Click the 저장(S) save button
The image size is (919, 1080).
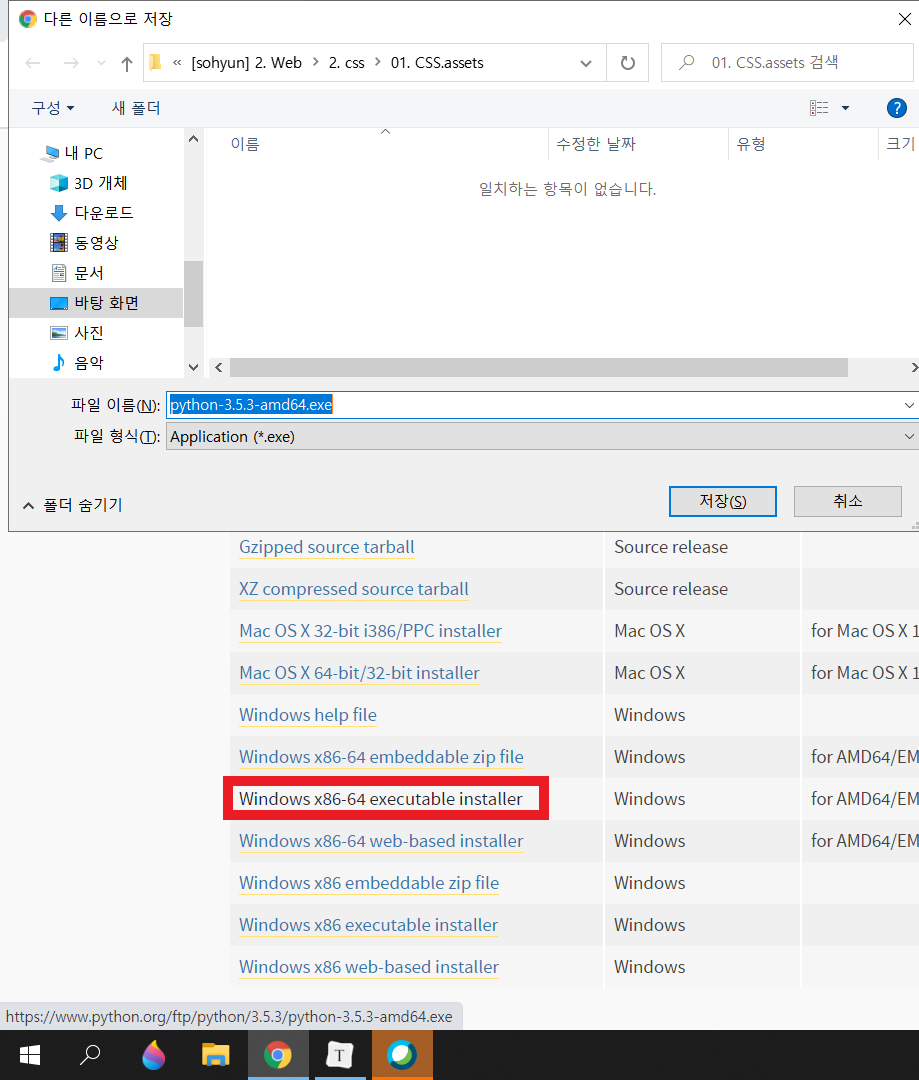[x=723, y=501]
